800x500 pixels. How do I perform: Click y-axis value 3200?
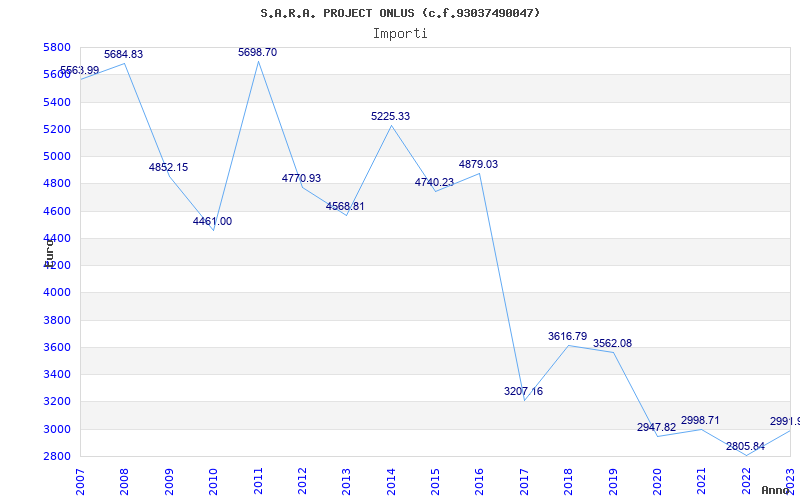tap(58, 402)
